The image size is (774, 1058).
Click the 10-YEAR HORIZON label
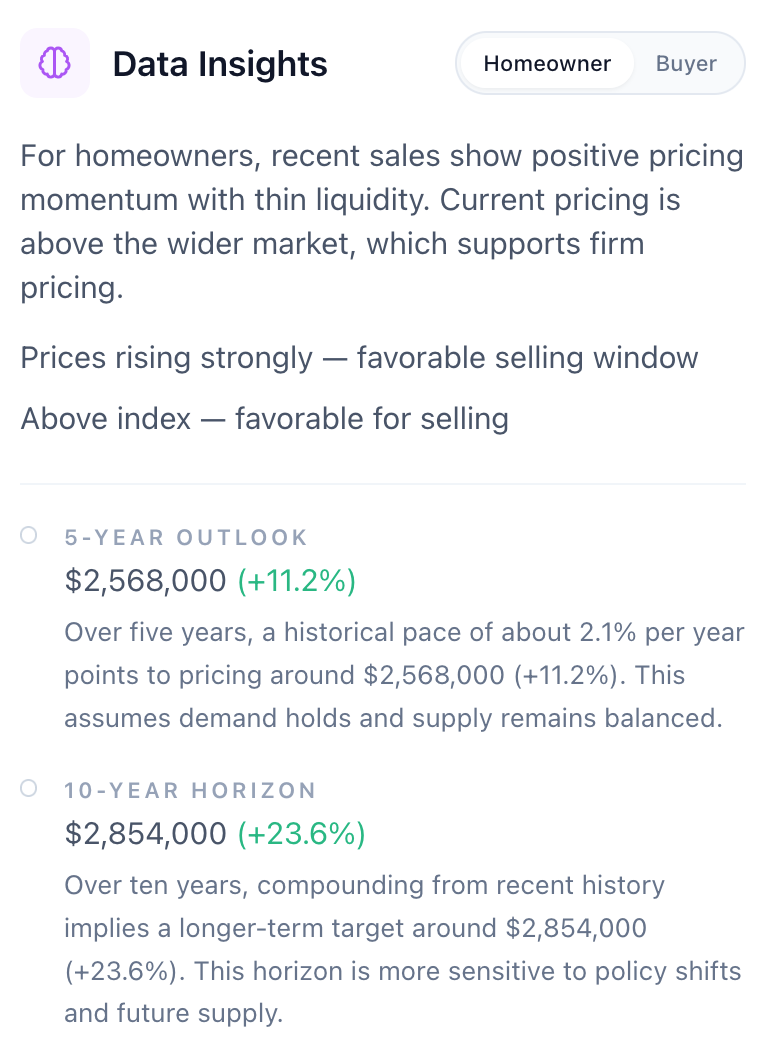click(x=190, y=791)
